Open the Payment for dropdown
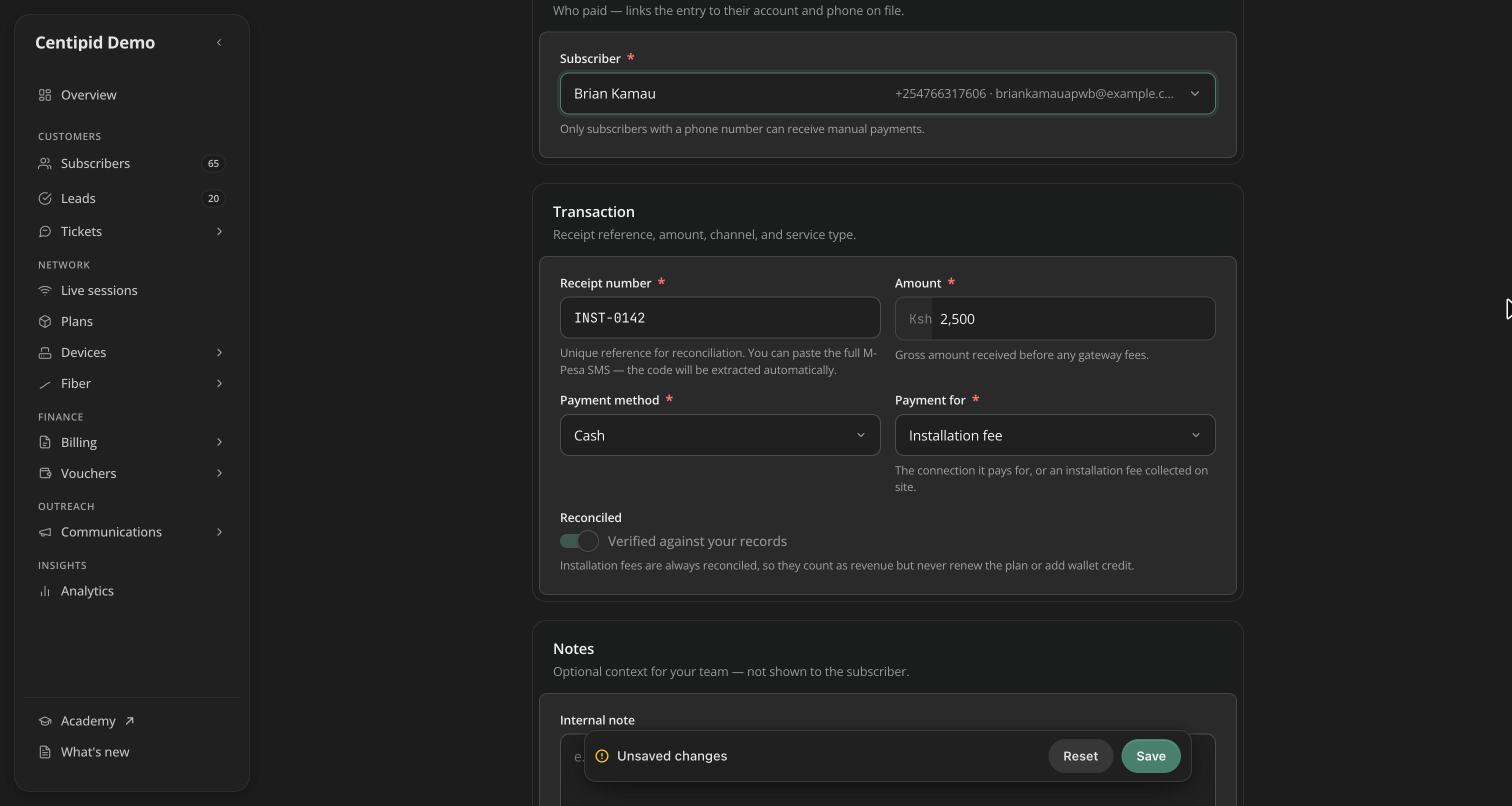 coord(1055,435)
